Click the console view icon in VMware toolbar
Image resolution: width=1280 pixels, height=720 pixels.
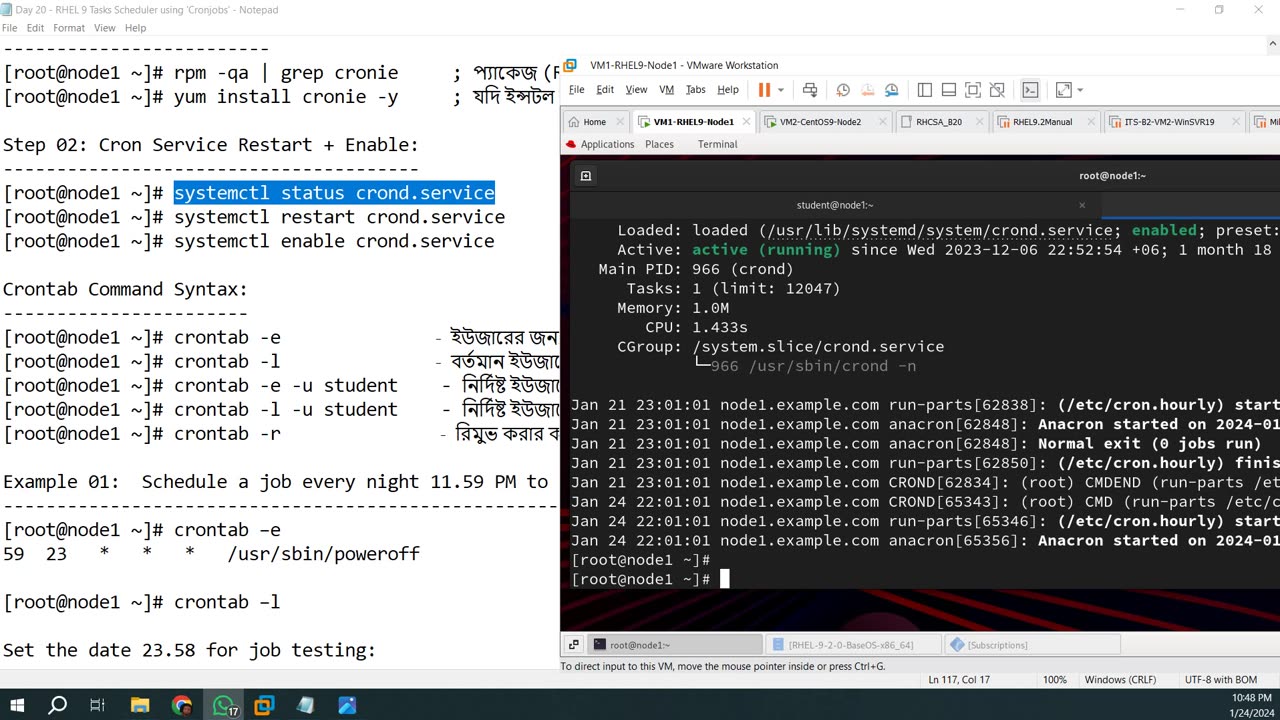pos(1030,90)
